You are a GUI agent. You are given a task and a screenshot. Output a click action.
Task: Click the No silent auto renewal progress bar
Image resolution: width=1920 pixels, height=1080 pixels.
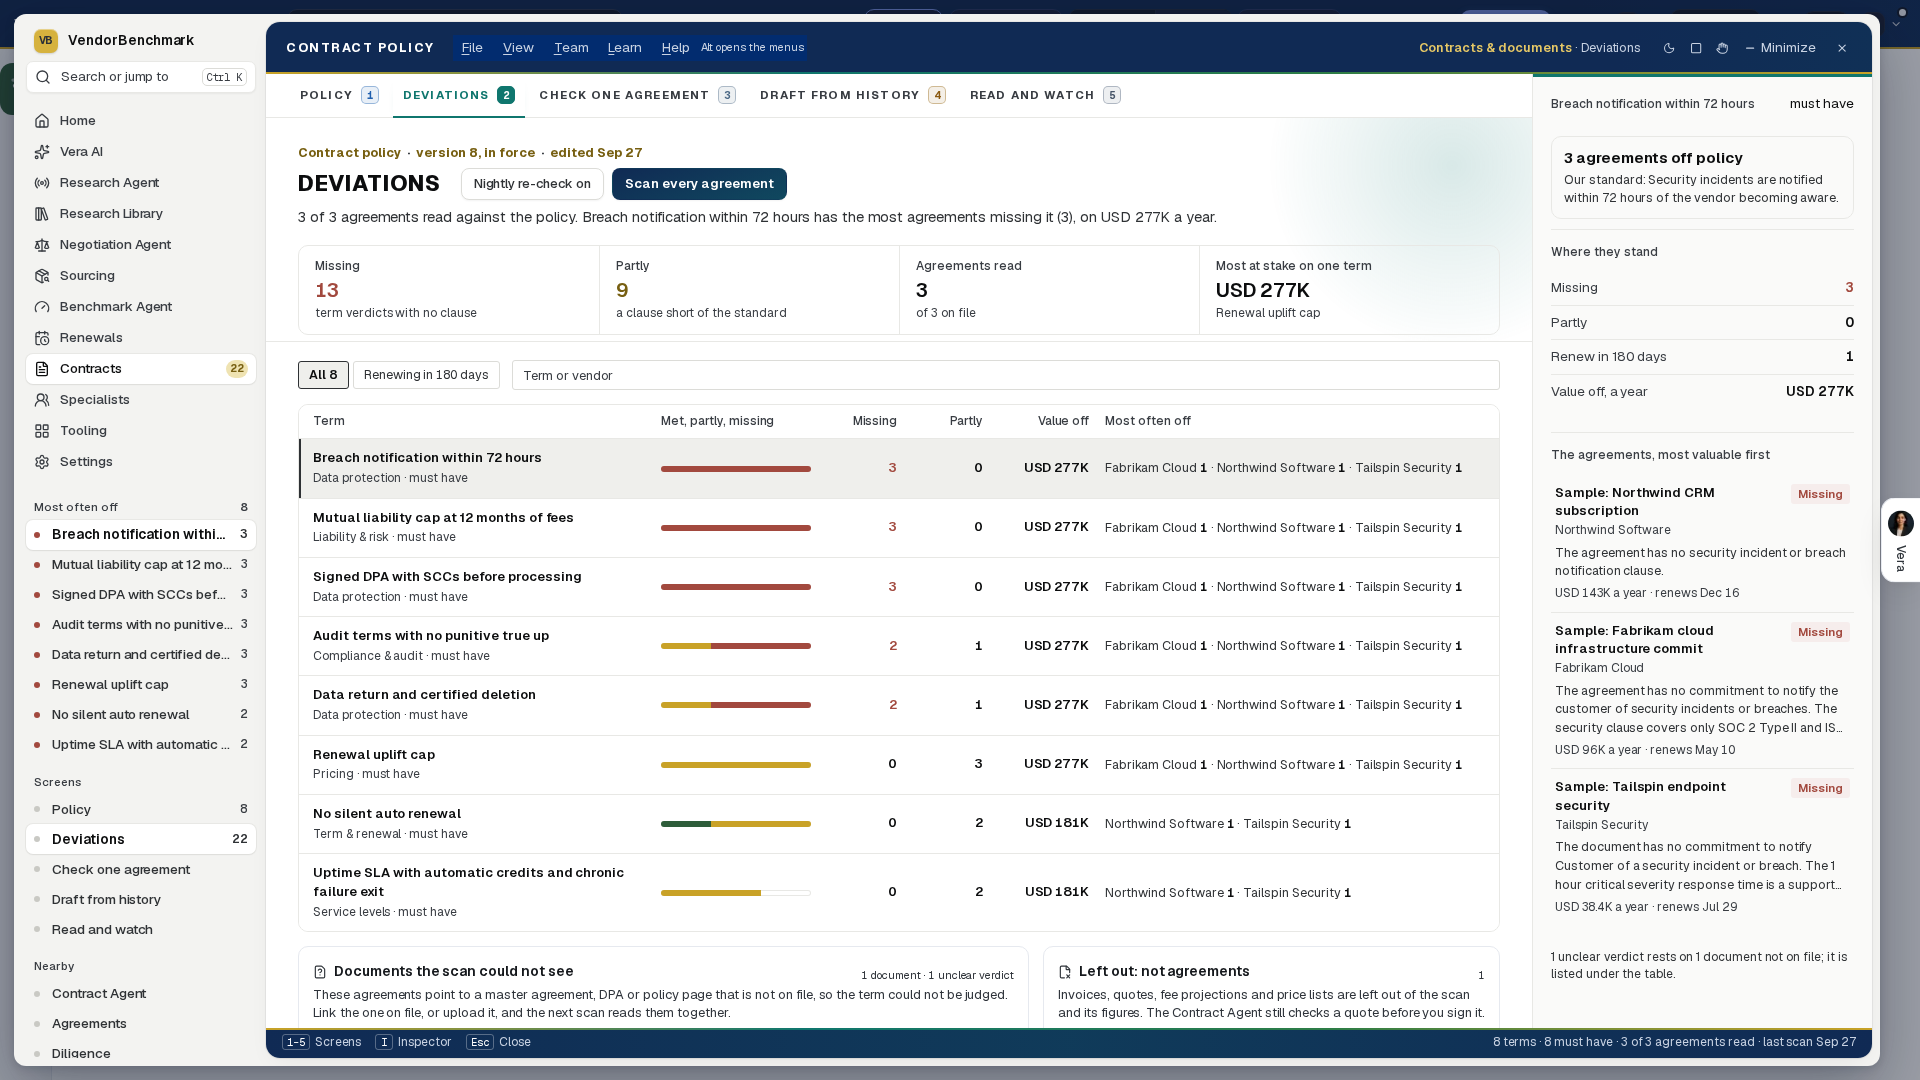(x=736, y=824)
